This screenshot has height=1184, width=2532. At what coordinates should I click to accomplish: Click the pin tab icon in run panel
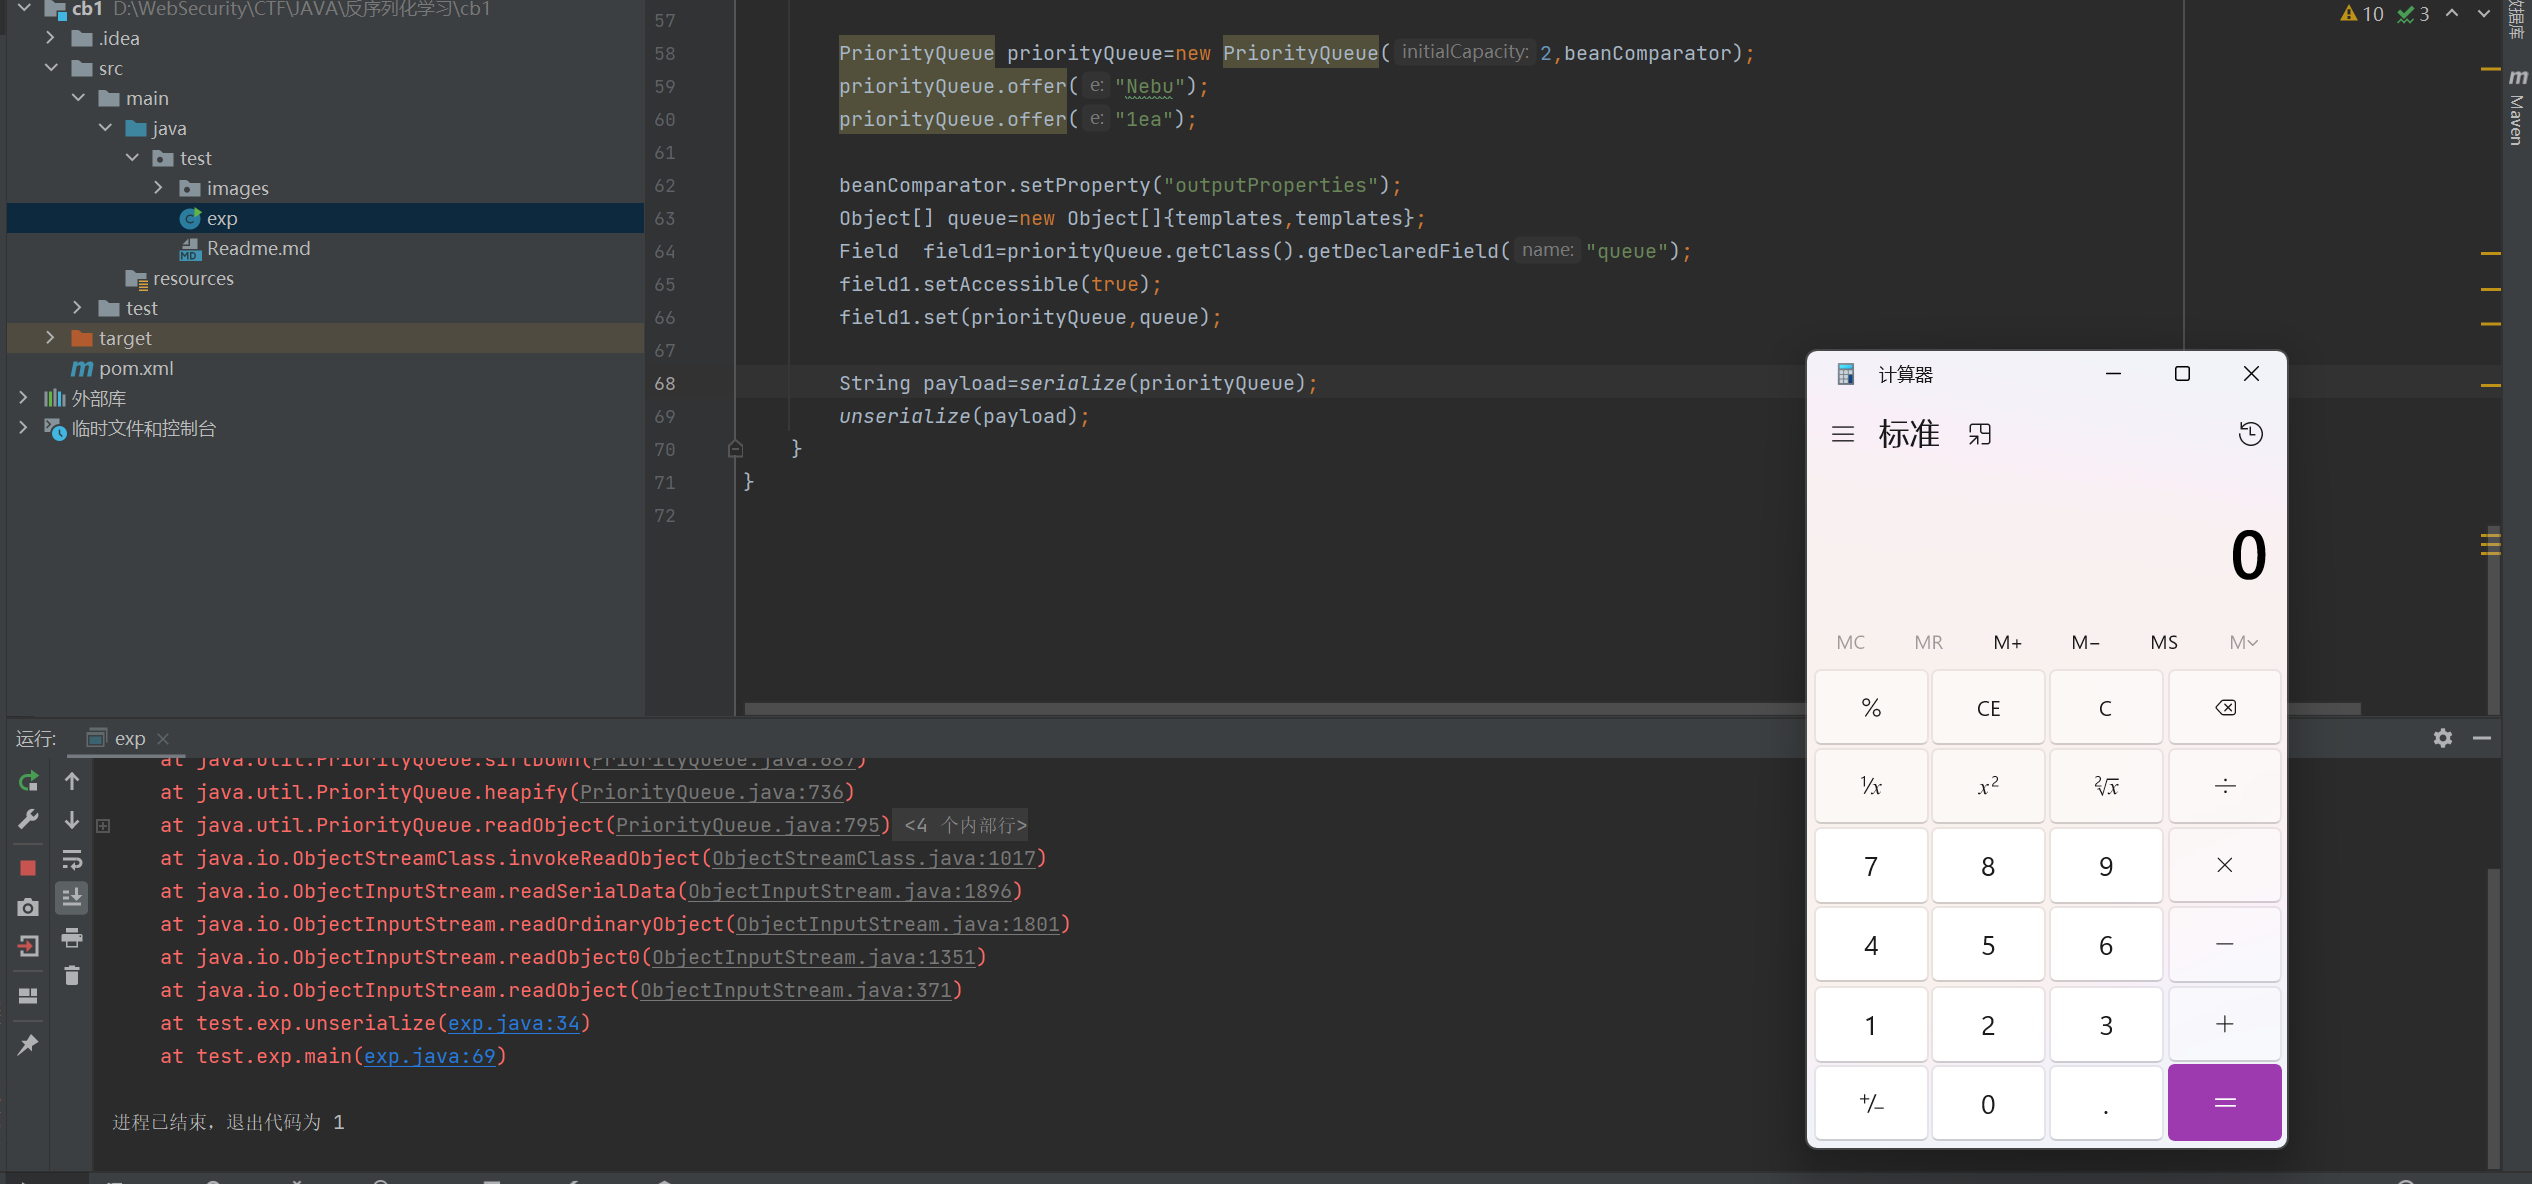point(28,1044)
